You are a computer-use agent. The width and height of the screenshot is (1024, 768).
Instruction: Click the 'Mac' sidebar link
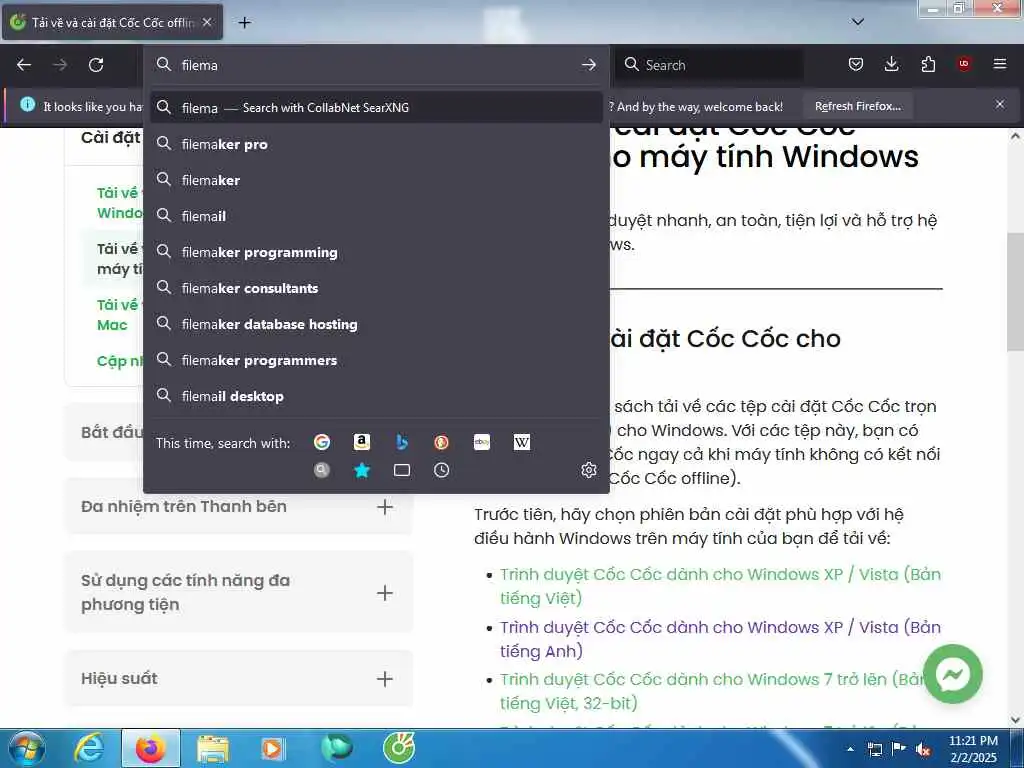(x=112, y=325)
